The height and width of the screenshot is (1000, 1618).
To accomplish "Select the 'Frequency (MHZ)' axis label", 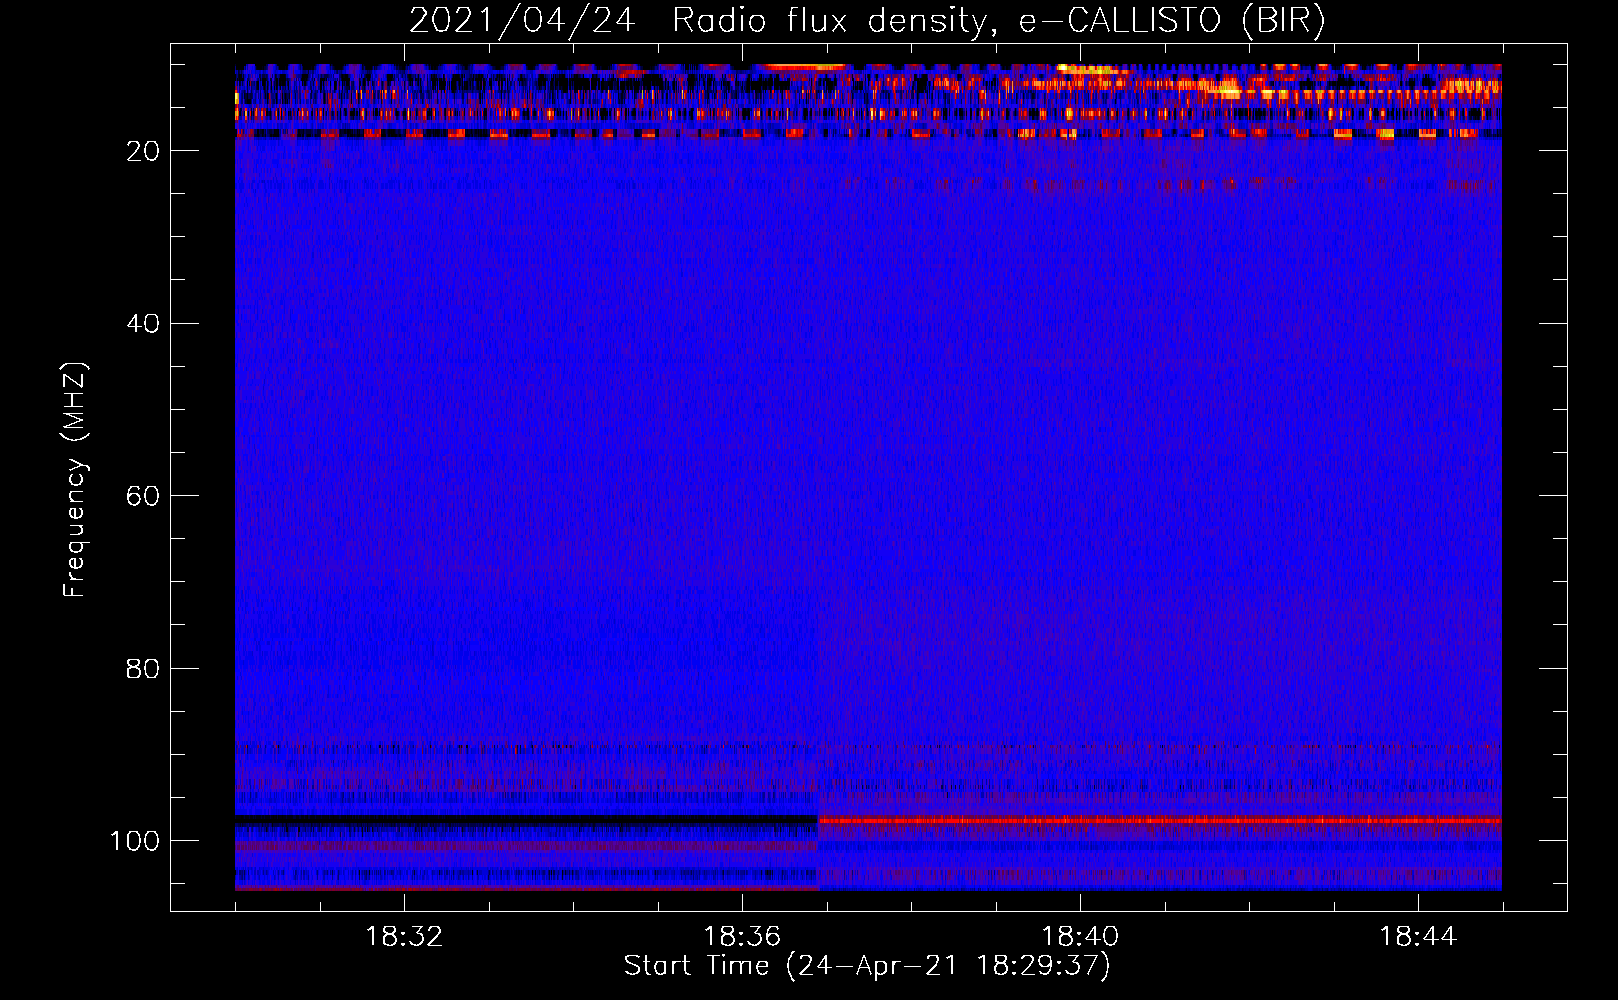I will click(x=75, y=479).
